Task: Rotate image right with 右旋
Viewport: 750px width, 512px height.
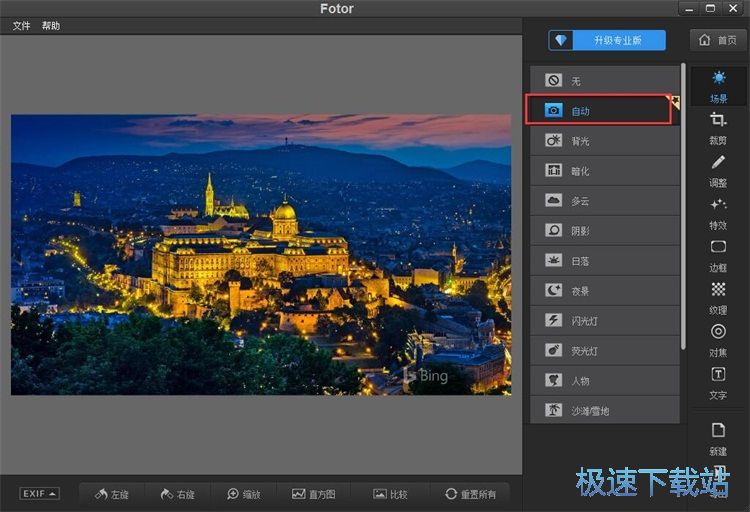Action: click(x=177, y=494)
